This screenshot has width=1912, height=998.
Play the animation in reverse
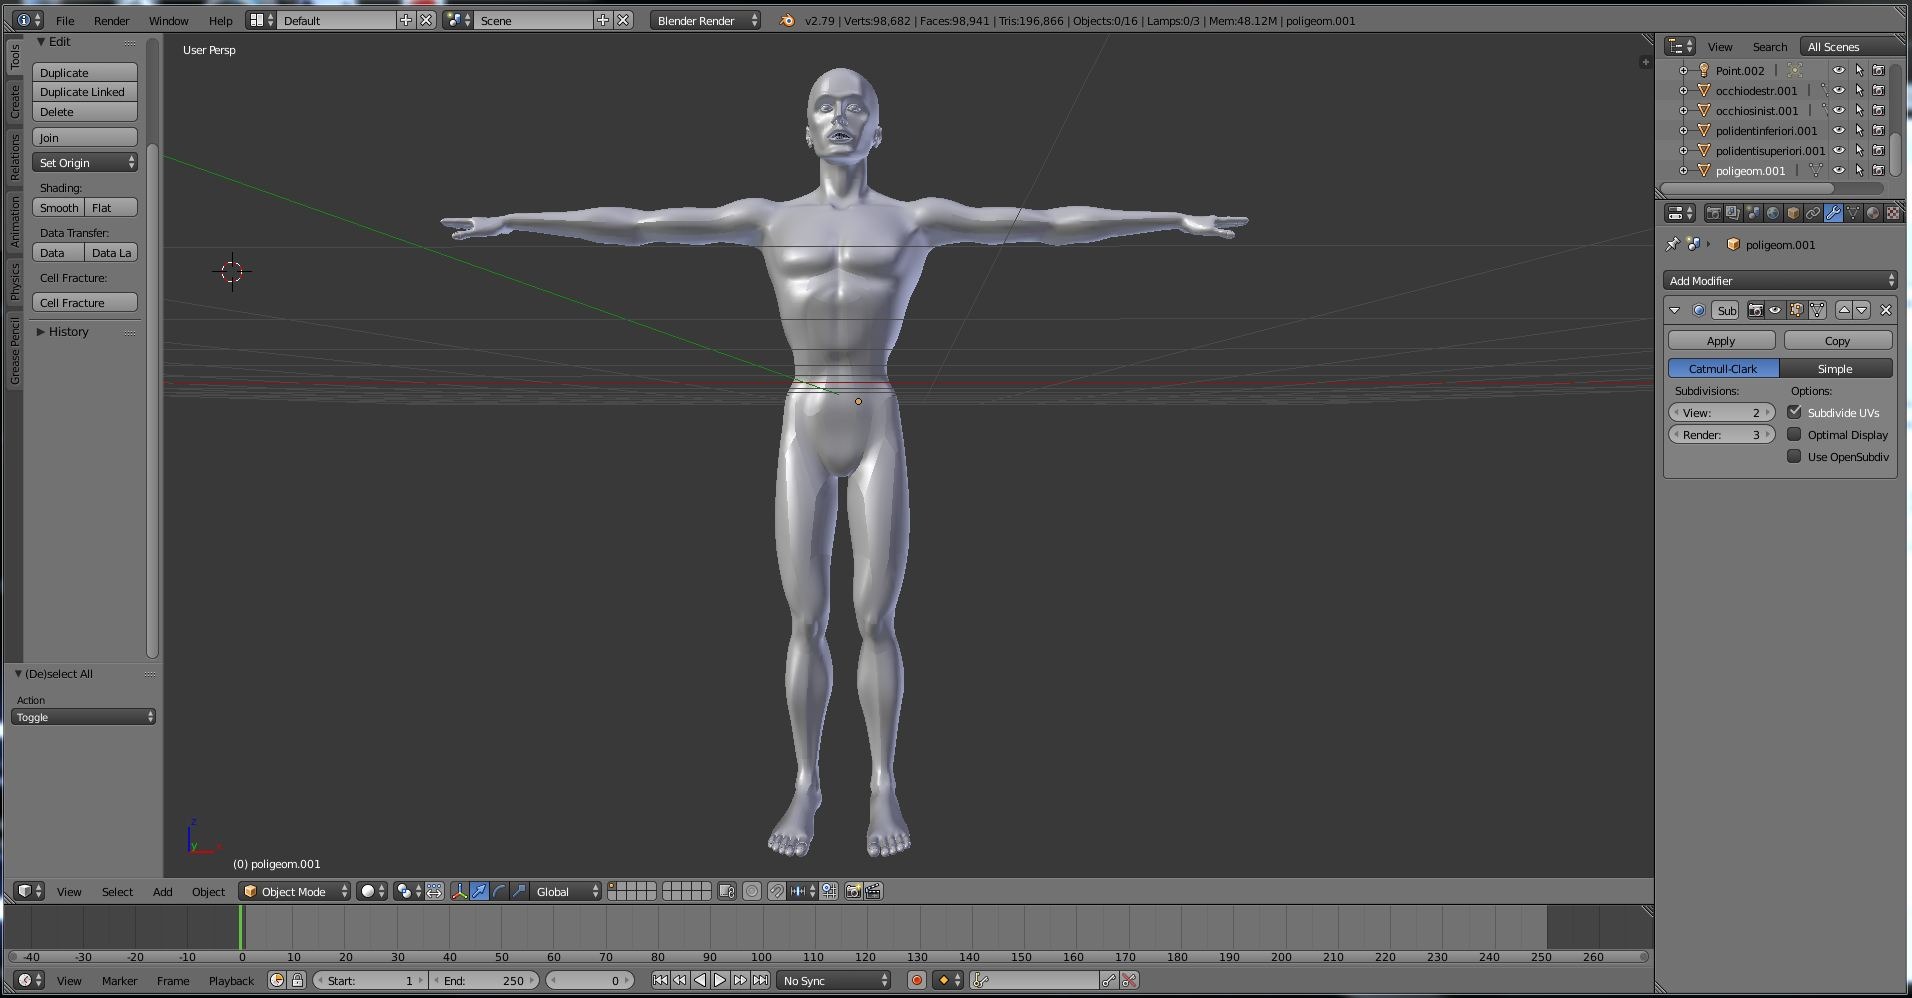coord(700,980)
